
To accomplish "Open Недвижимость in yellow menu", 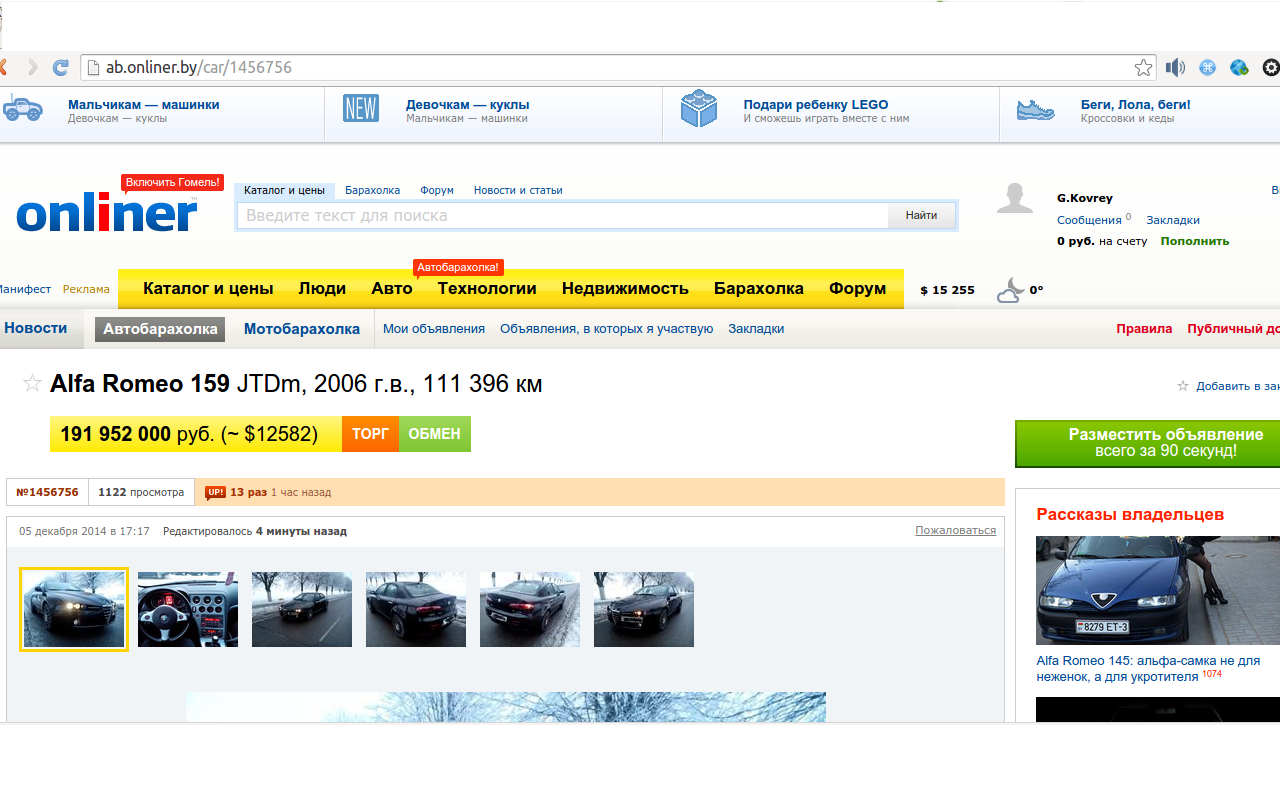I will (625, 289).
